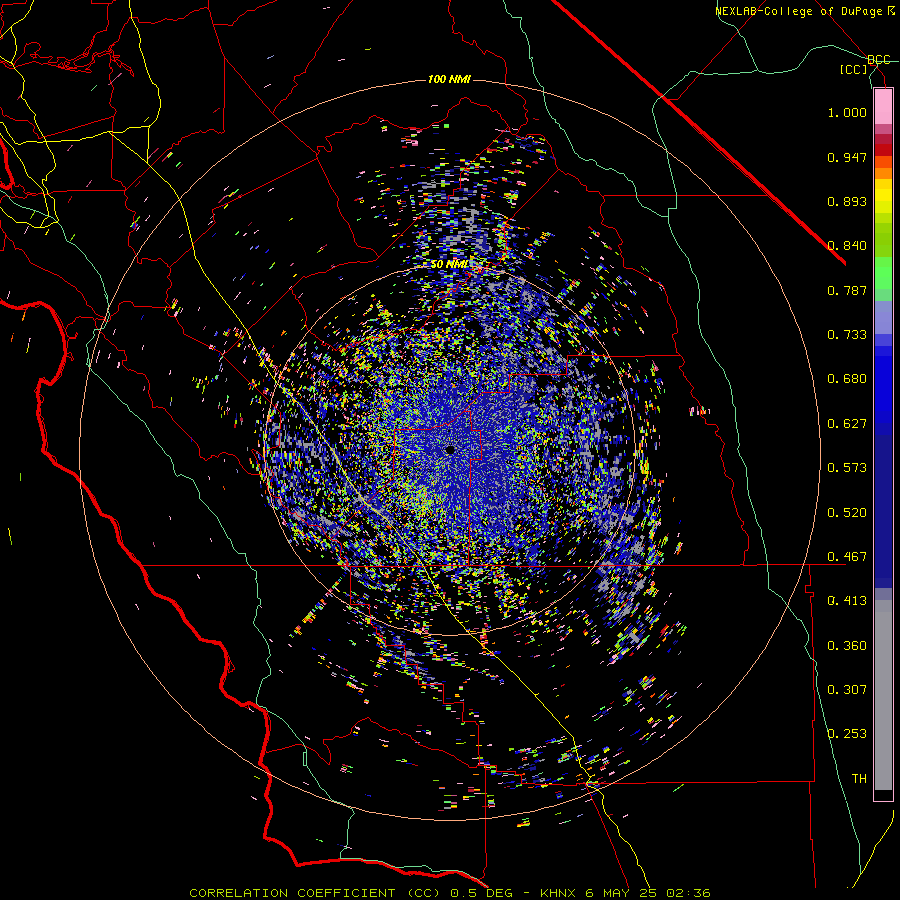This screenshot has height=900, width=900.
Task: Click the KHNX station ID in the footer
Action: click(560, 893)
